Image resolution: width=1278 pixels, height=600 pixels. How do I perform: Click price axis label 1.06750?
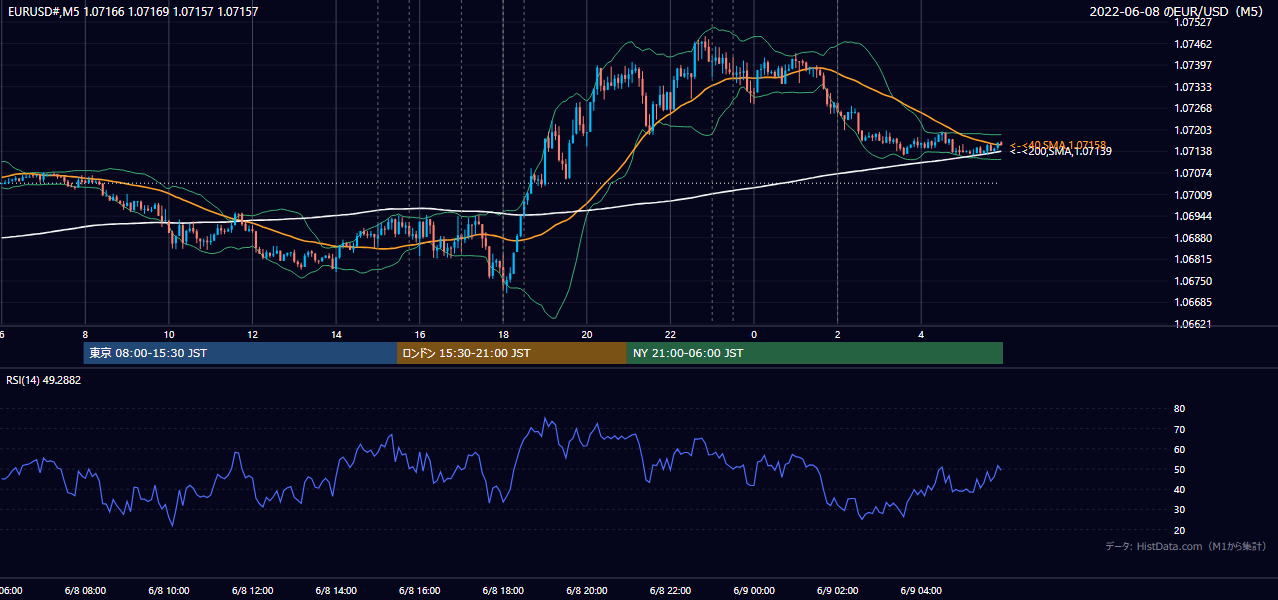coord(1193,281)
